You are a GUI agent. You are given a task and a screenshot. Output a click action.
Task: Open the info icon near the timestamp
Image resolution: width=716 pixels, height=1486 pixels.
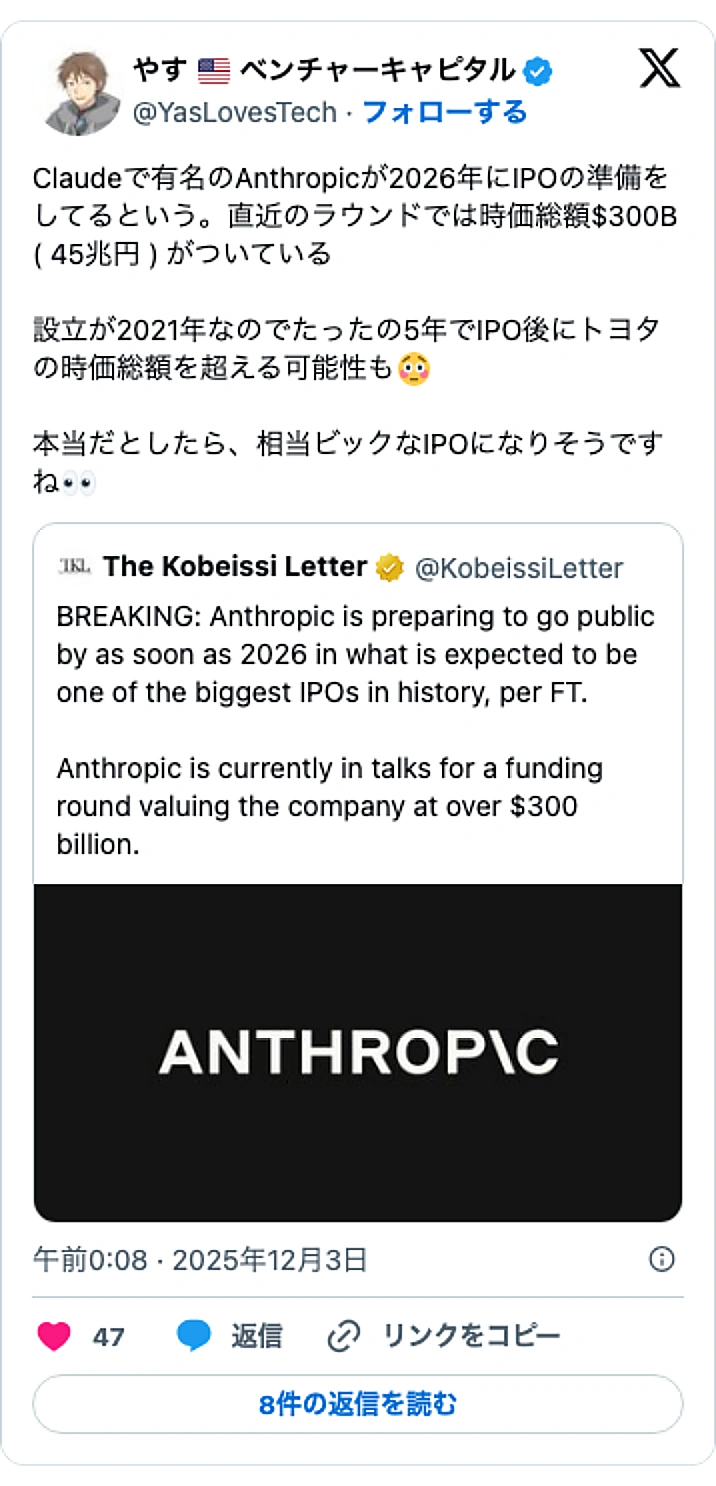(662, 1260)
